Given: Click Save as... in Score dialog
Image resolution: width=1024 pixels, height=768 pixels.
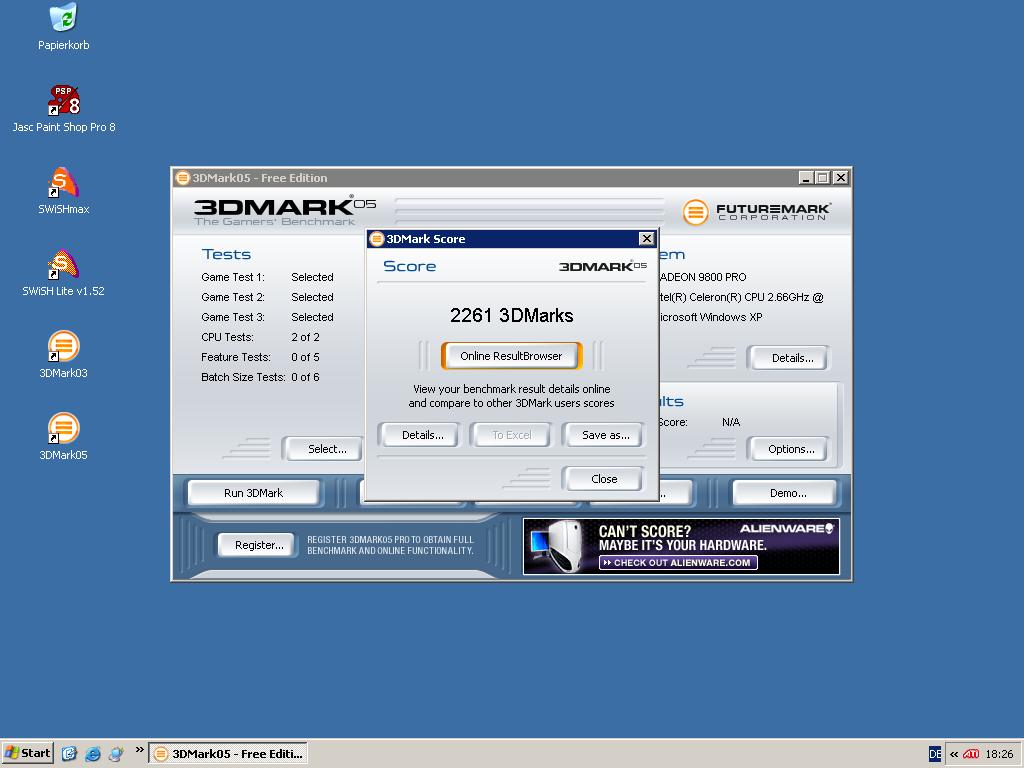Looking at the screenshot, I should (605, 435).
